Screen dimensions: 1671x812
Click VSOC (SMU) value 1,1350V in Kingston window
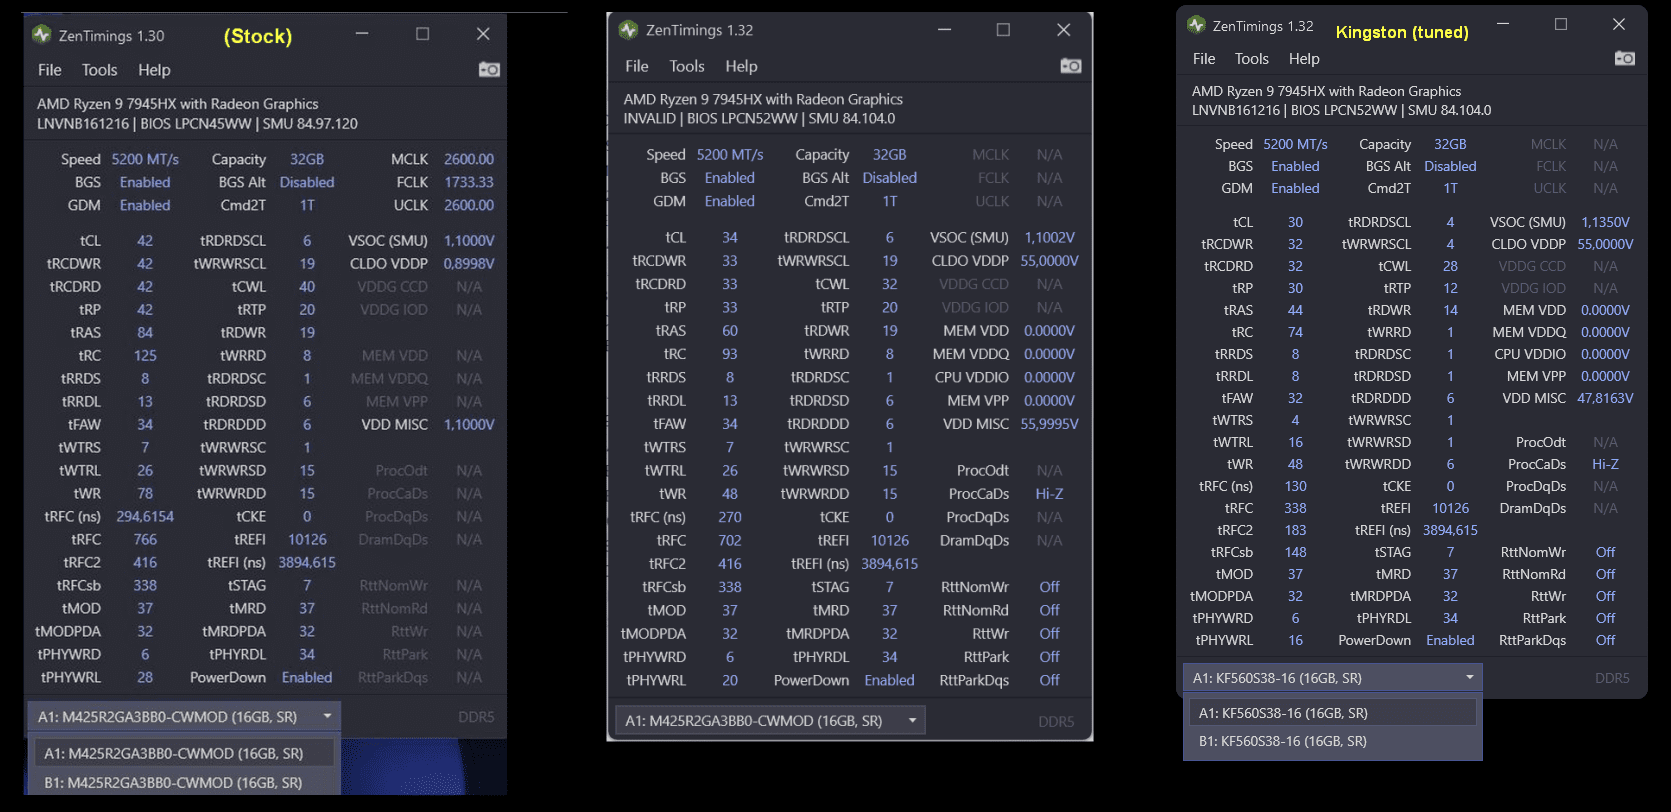click(1605, 222)
